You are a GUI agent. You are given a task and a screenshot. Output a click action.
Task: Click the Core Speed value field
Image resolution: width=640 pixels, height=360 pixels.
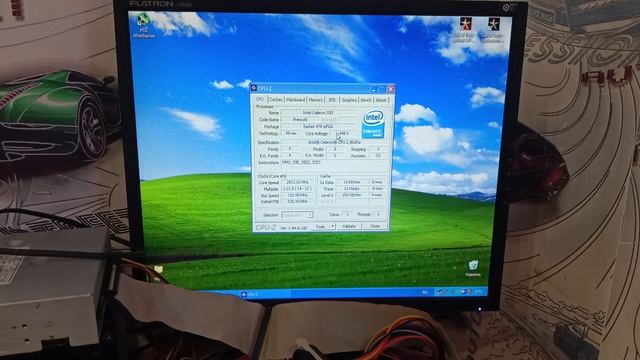click(x=297, y=182)
